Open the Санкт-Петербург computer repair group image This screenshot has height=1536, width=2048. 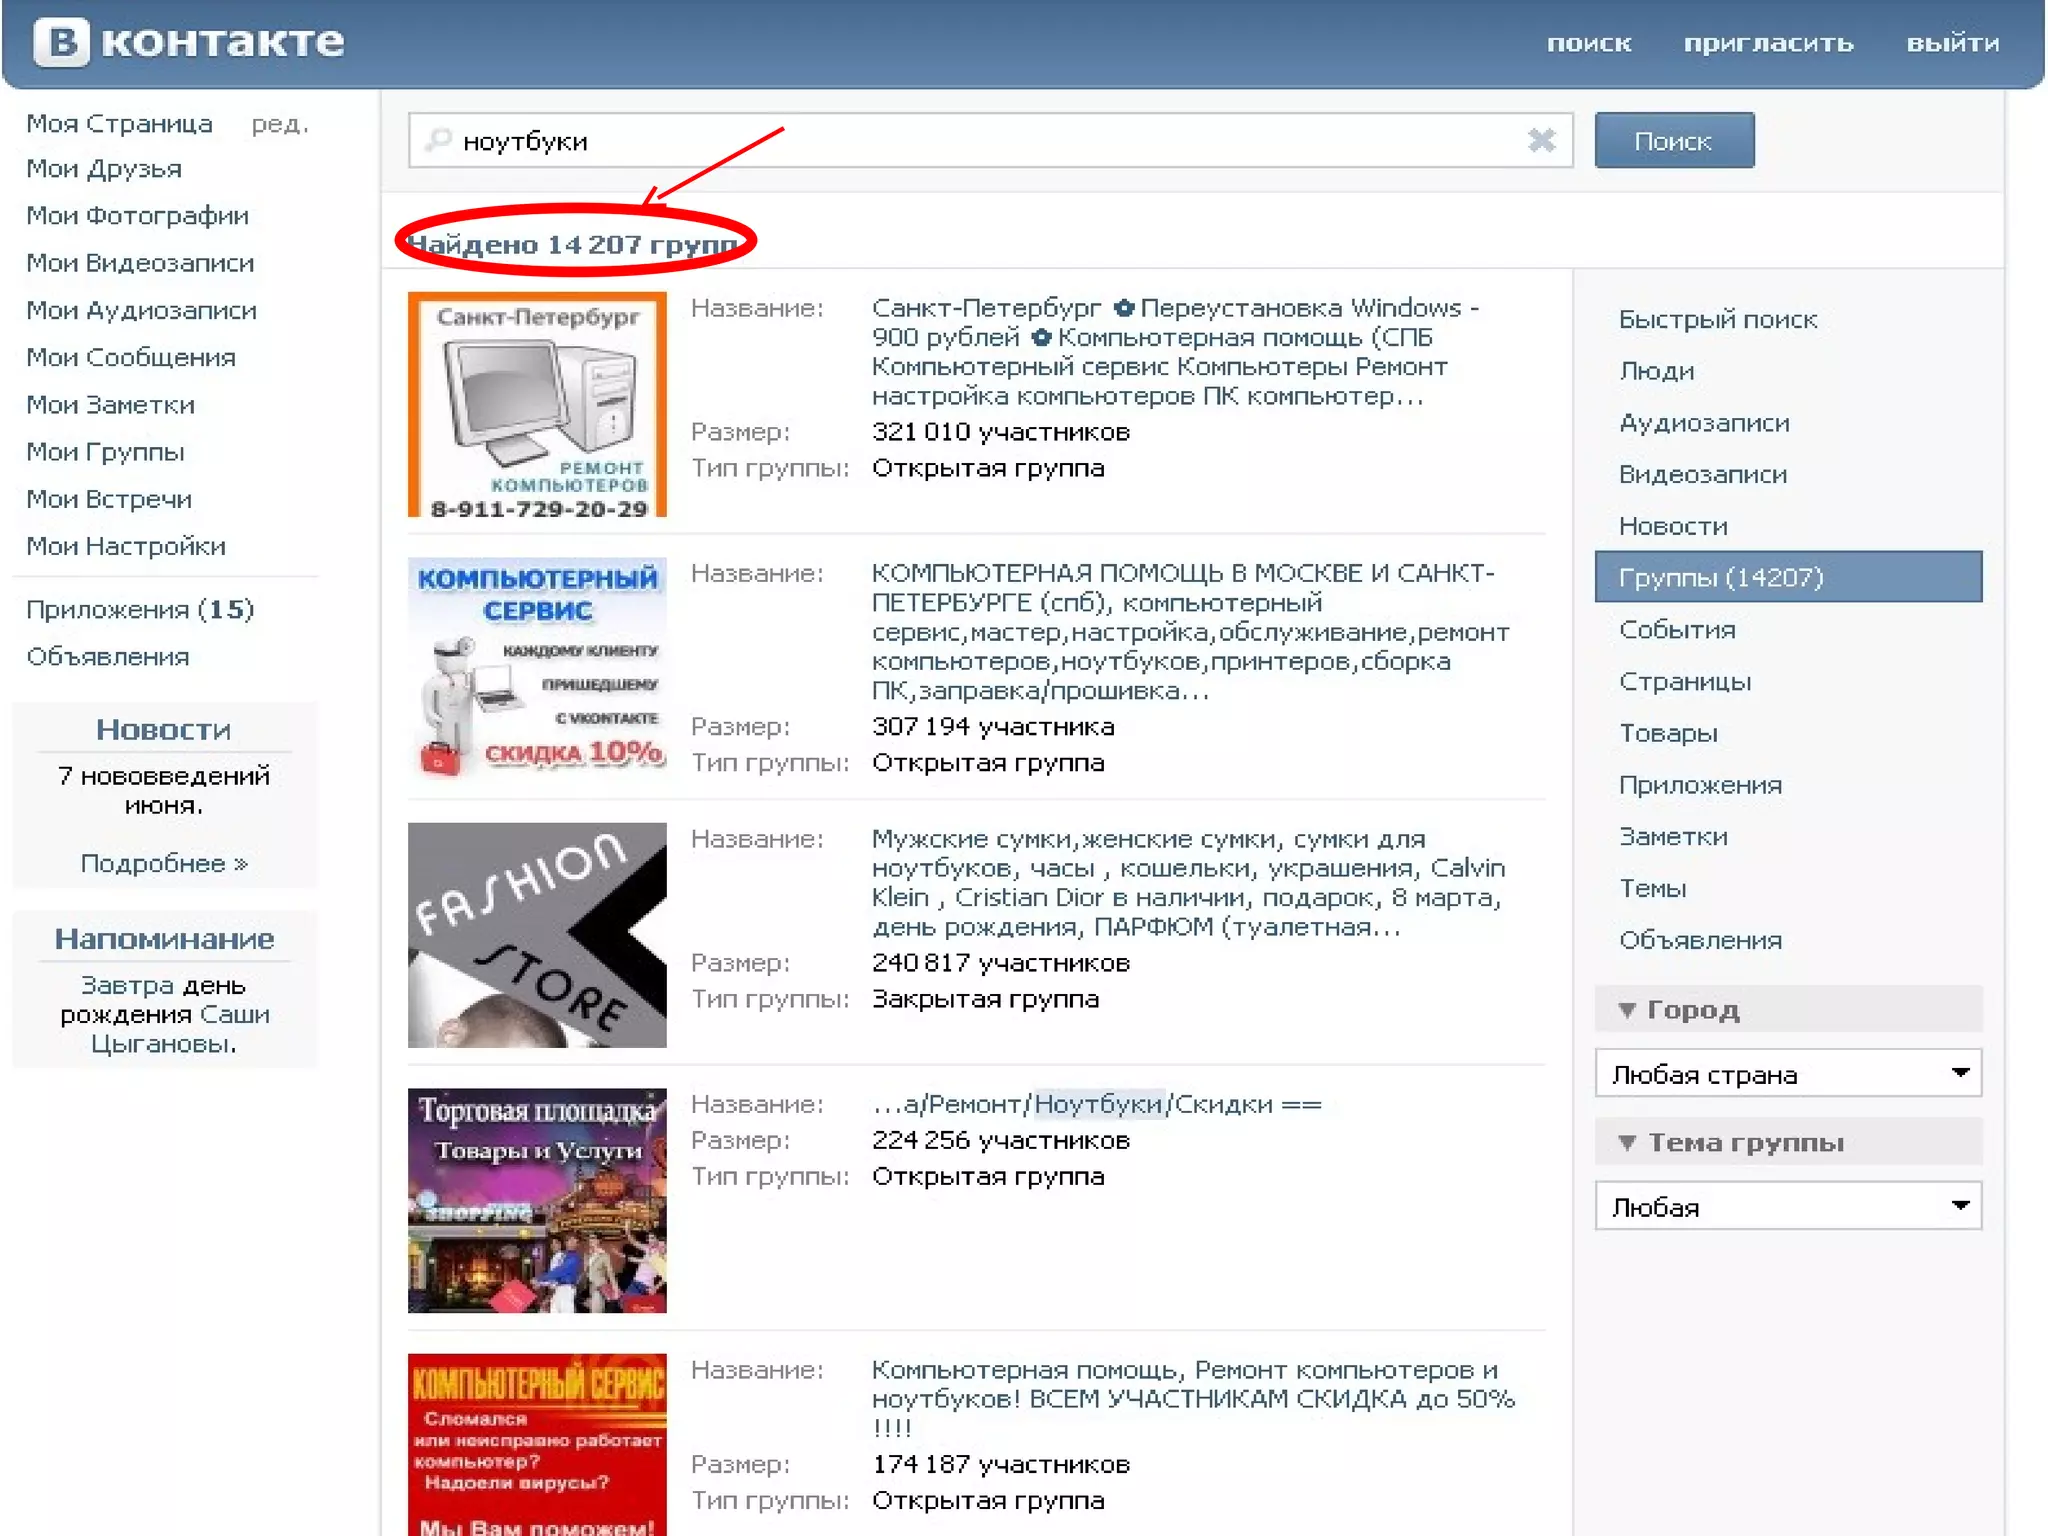(537, 404)
